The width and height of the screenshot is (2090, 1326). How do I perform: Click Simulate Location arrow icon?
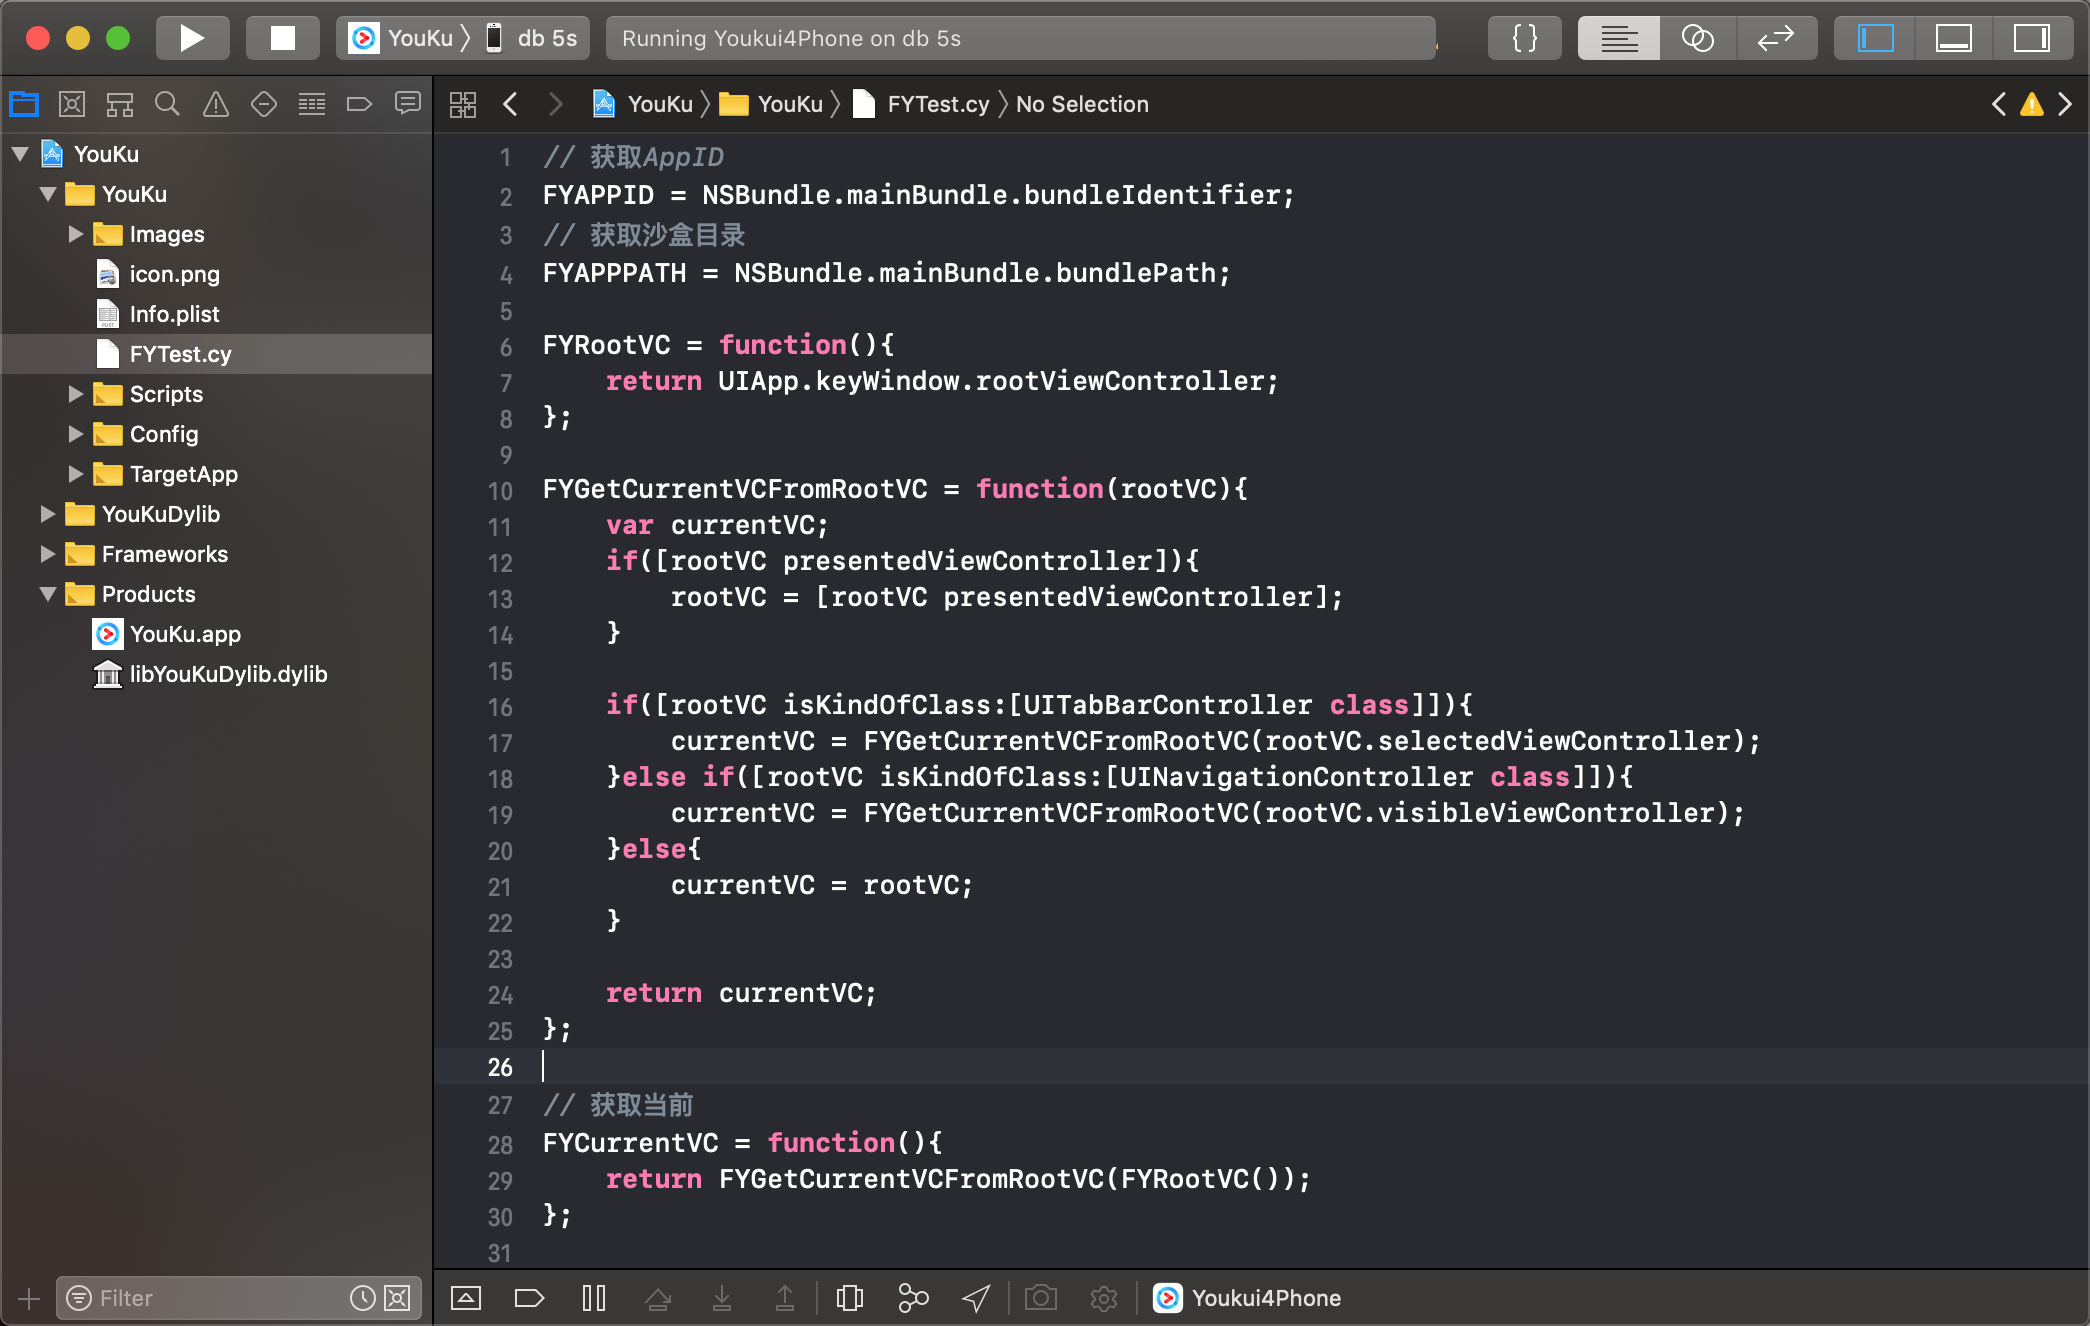coord(976,1298)
